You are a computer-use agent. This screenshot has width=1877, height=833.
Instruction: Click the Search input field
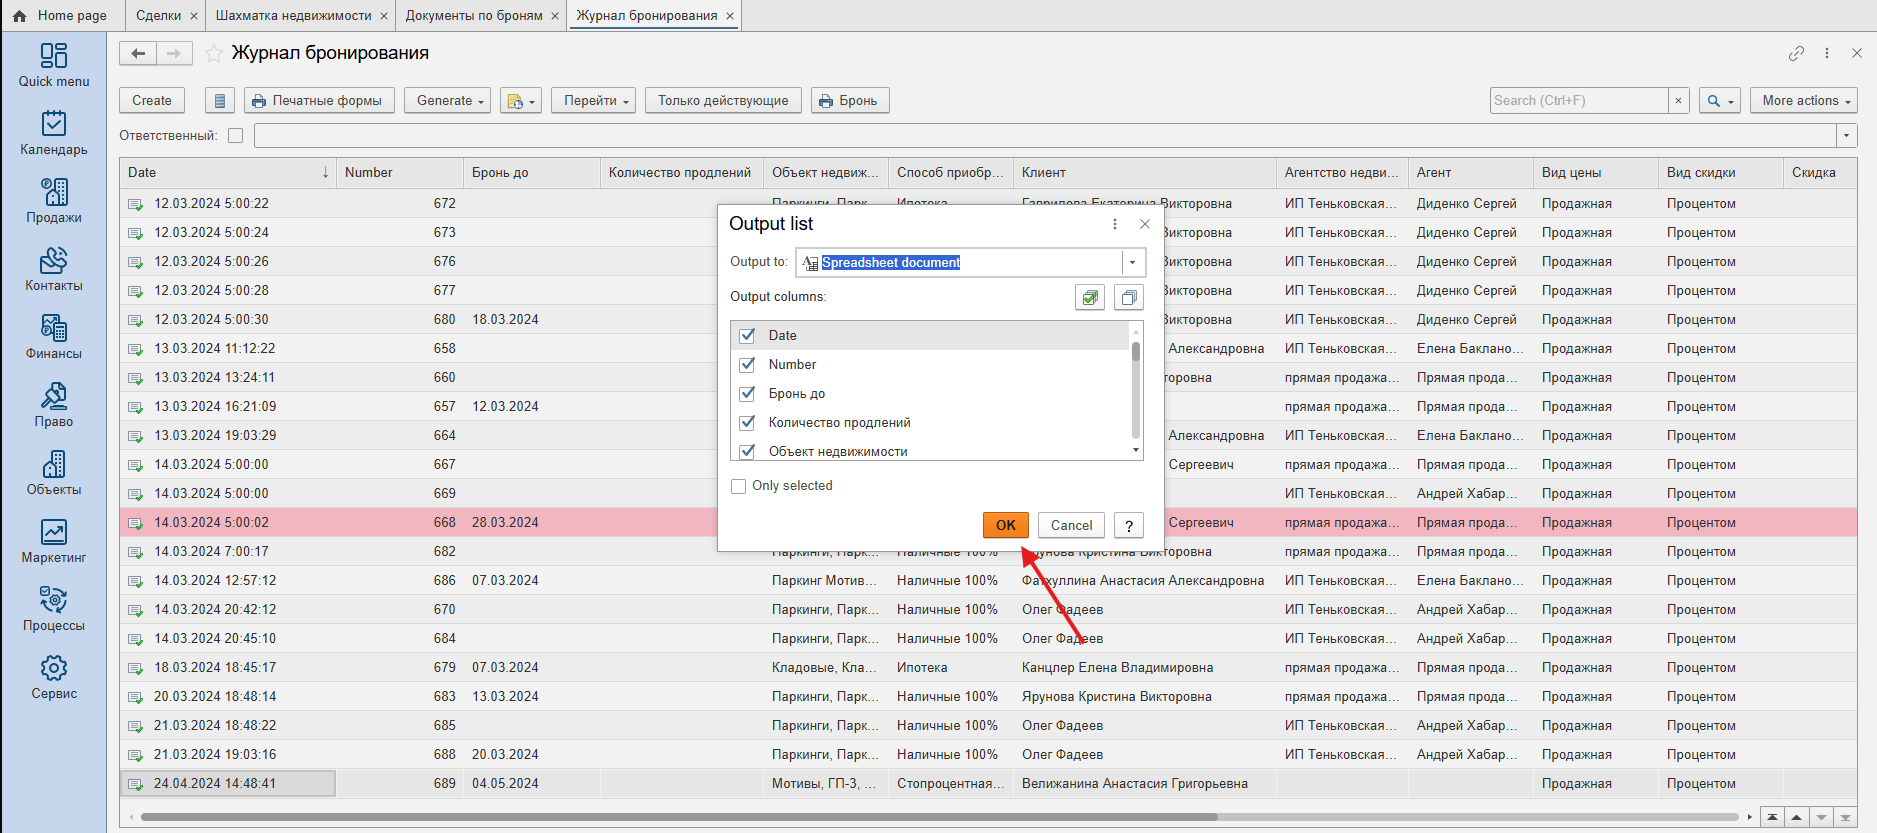click(x=1577, y=100)
